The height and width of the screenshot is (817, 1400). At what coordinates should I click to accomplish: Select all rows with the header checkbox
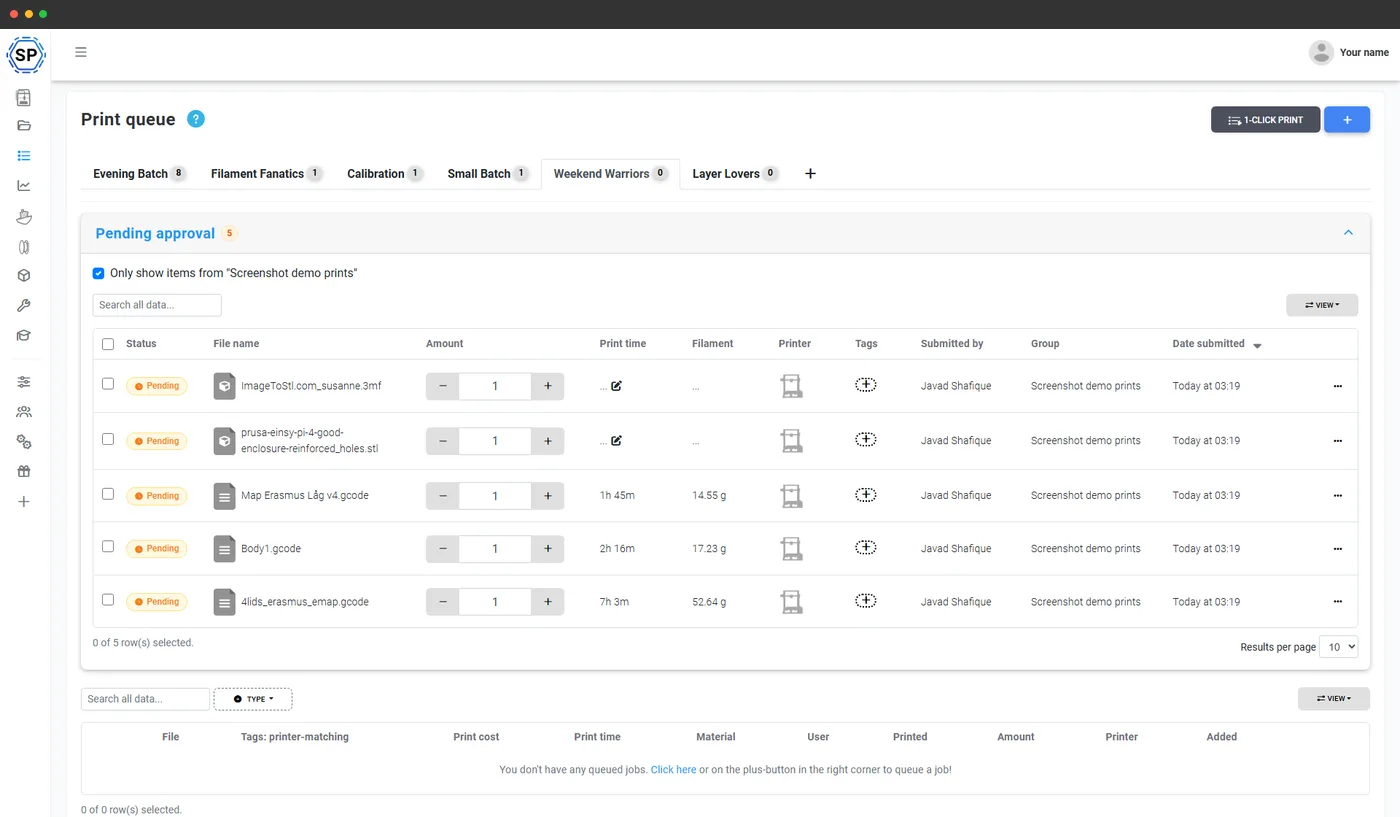(108, 344)
